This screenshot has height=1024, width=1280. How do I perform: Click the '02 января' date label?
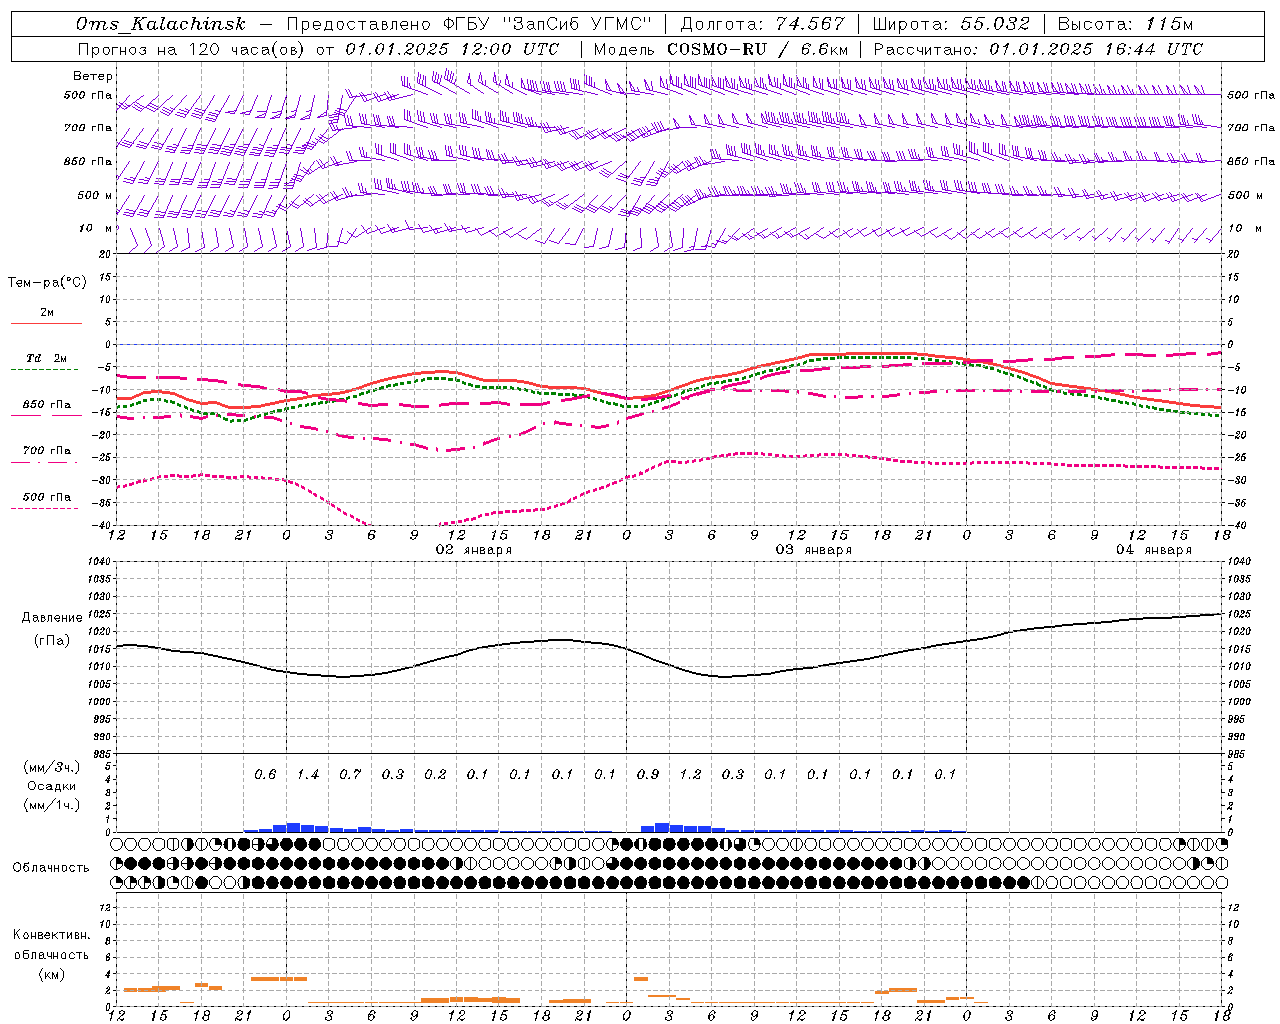point(474,550)
